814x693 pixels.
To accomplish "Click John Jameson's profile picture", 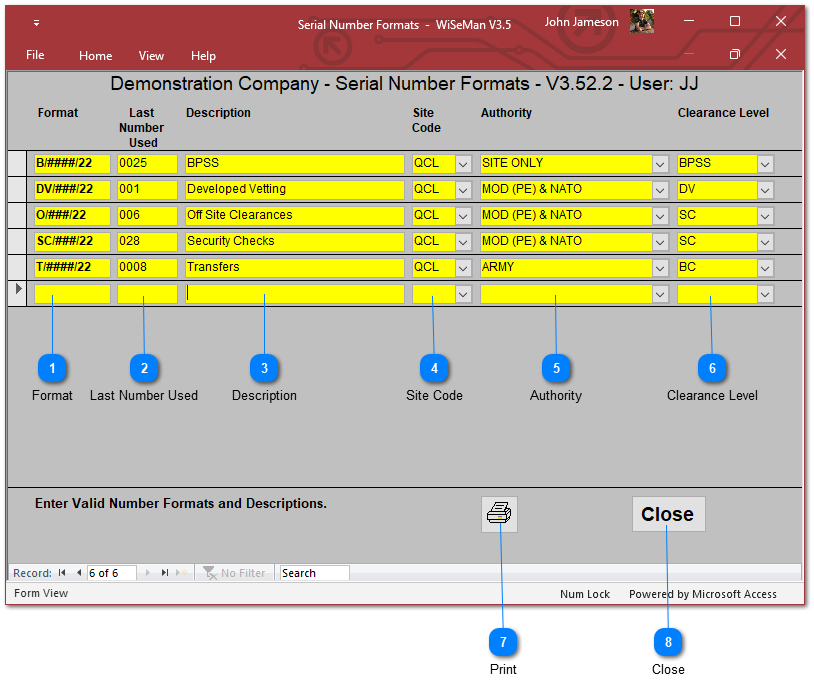I will (641, 22).
